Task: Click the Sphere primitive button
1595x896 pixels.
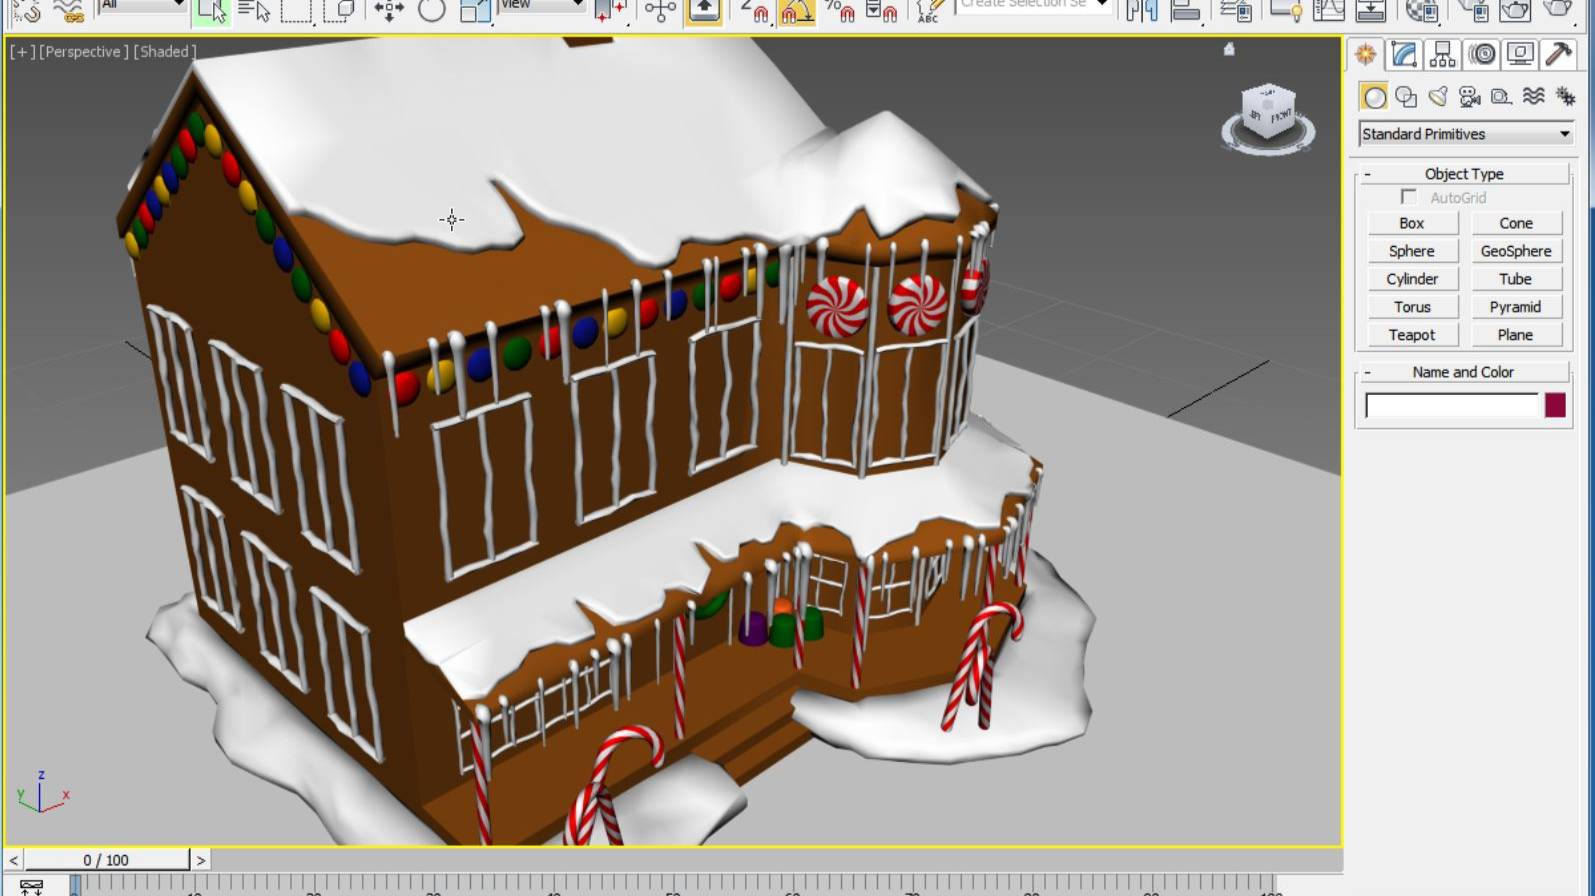Action: 1411,251
